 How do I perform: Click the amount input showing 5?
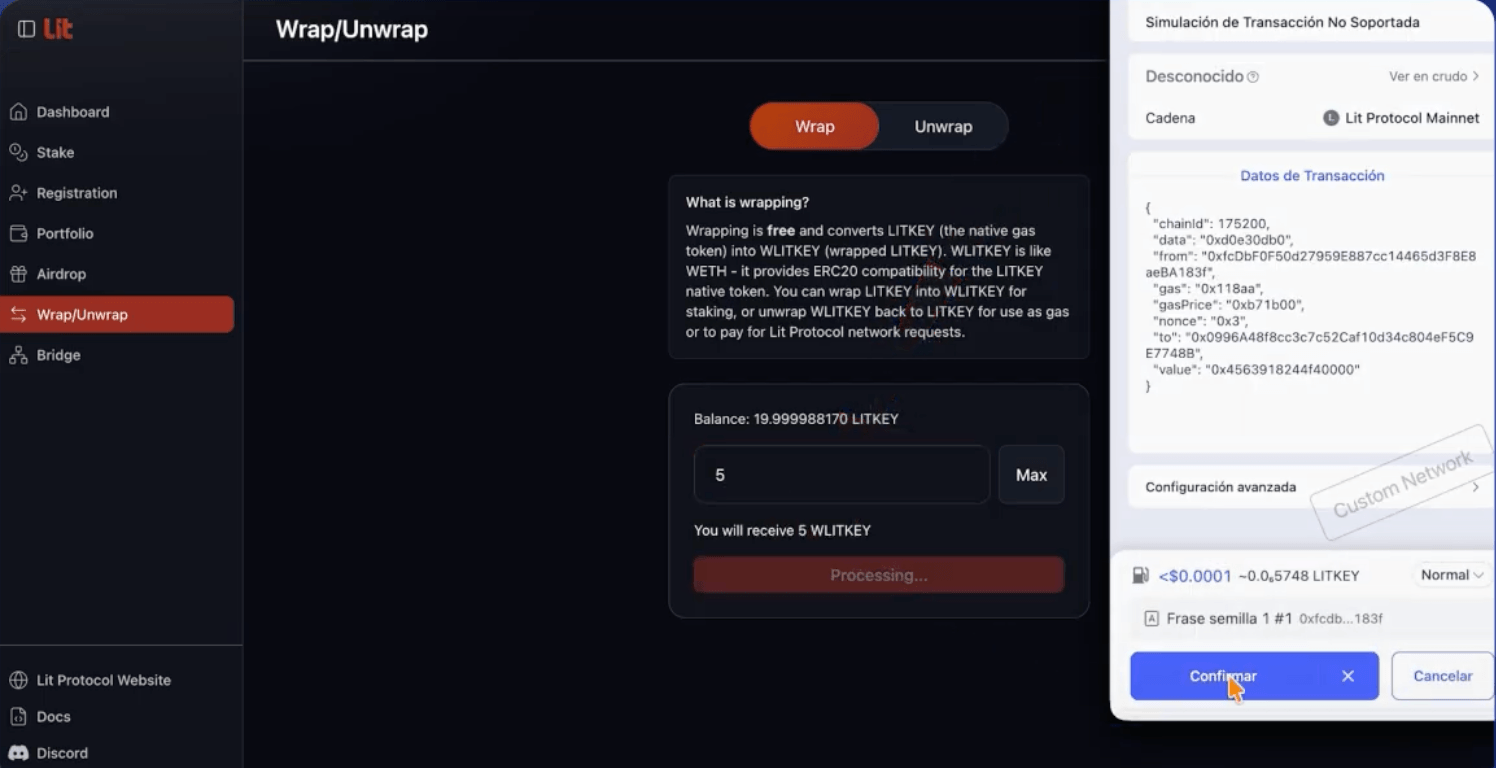[840, 474]
